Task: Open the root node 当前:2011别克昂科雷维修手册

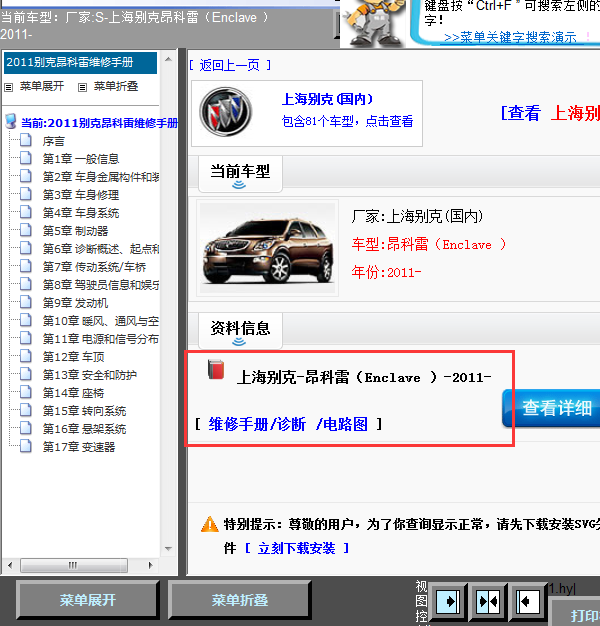Action: pyautogui.click(x=99, y=123)
